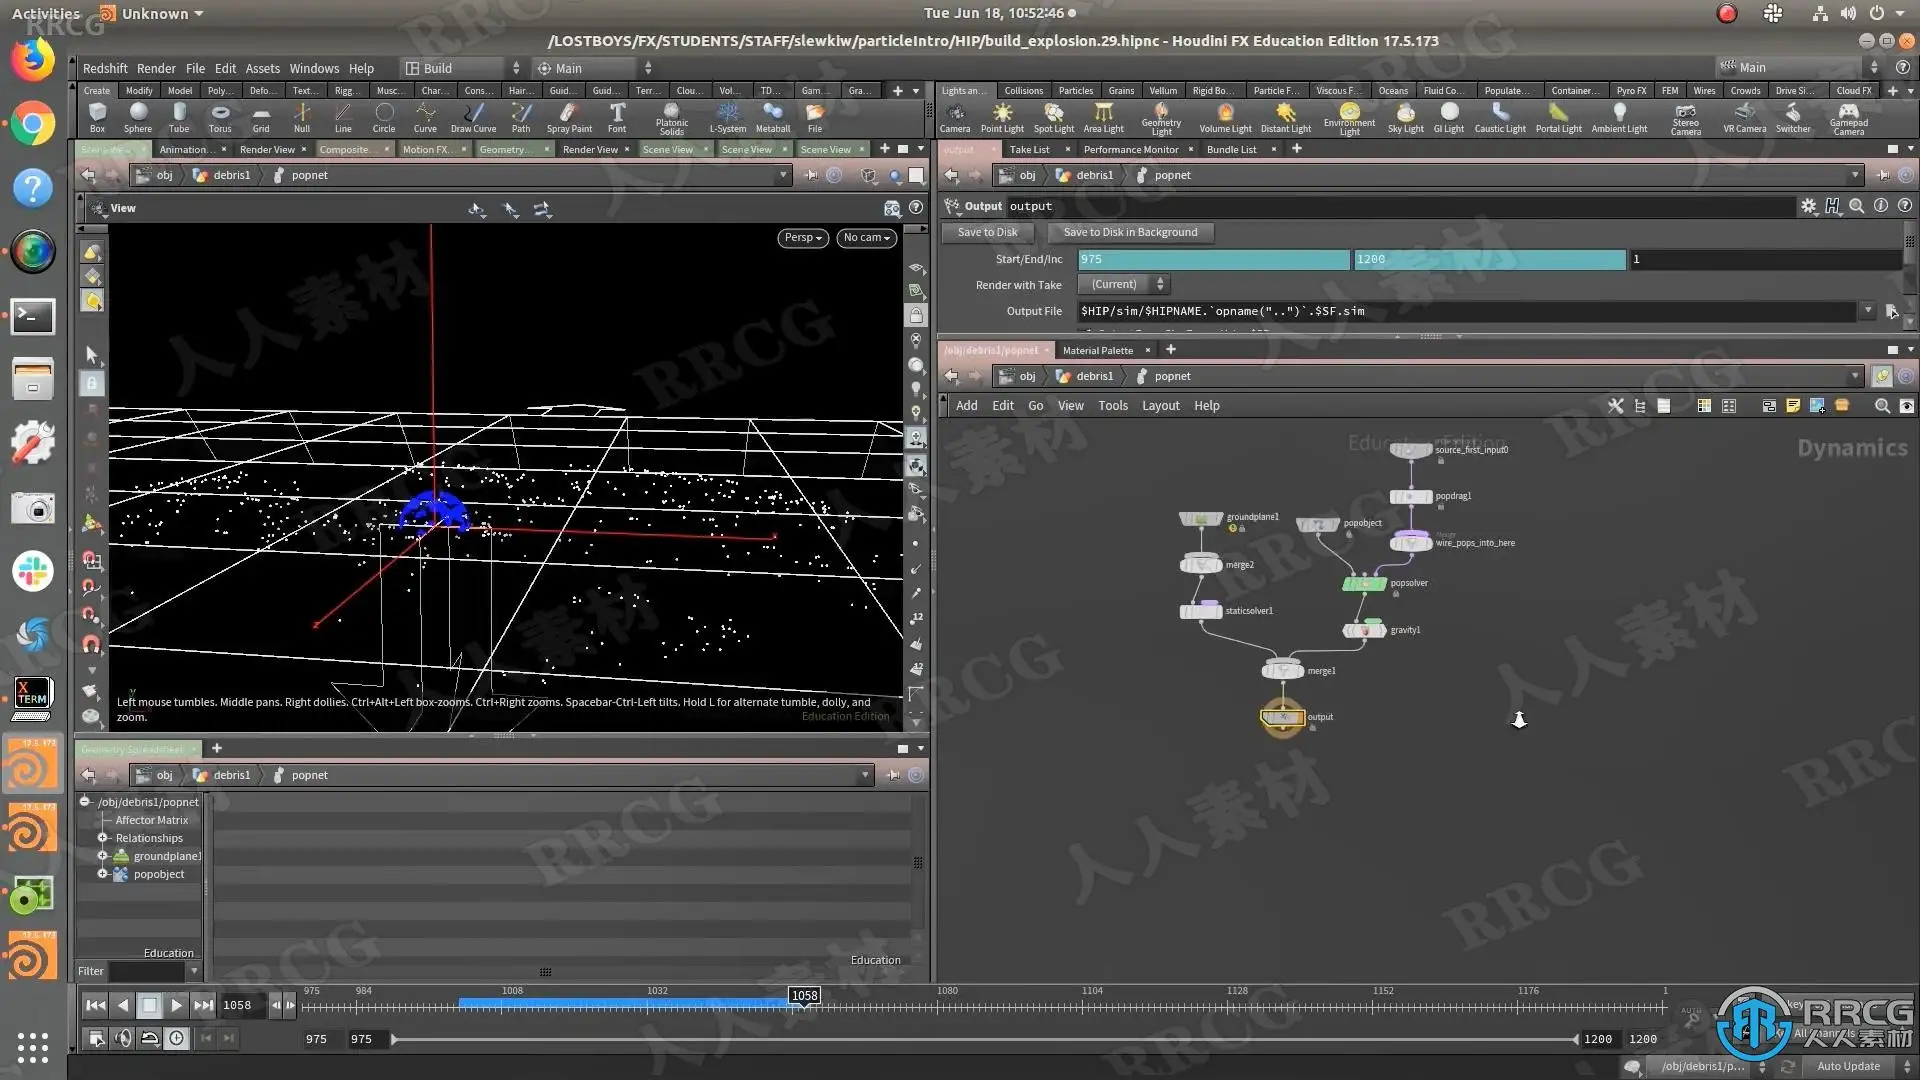Select the popsolver node

coord(1364,583)
